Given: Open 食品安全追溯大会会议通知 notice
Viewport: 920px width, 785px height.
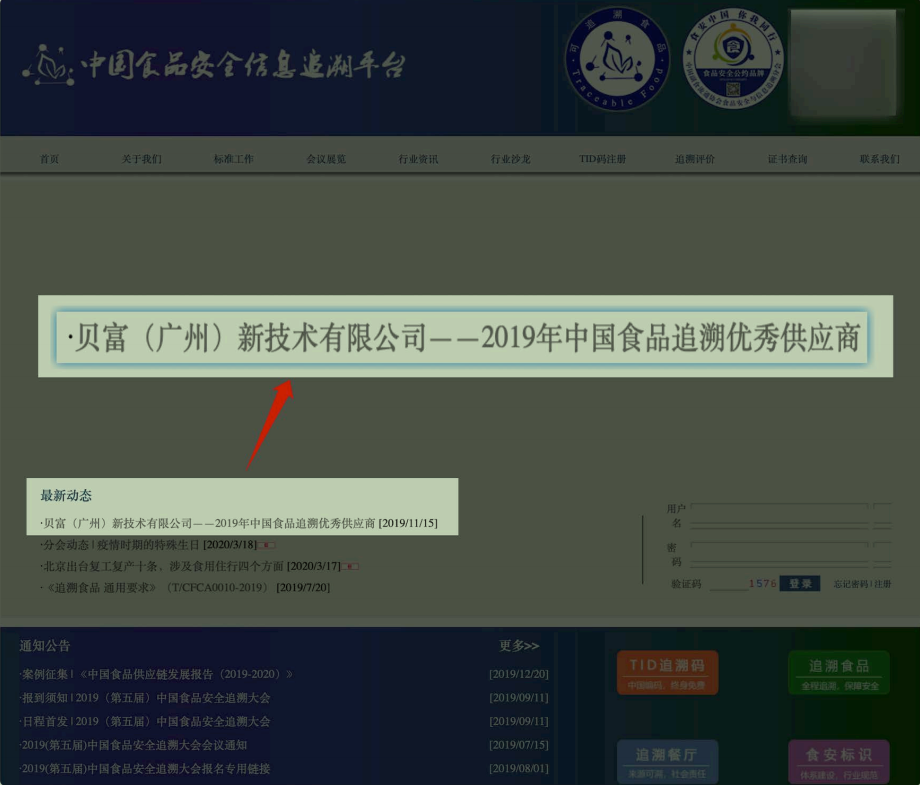Looking at the screenshot, I should click(x=133, y=745).
